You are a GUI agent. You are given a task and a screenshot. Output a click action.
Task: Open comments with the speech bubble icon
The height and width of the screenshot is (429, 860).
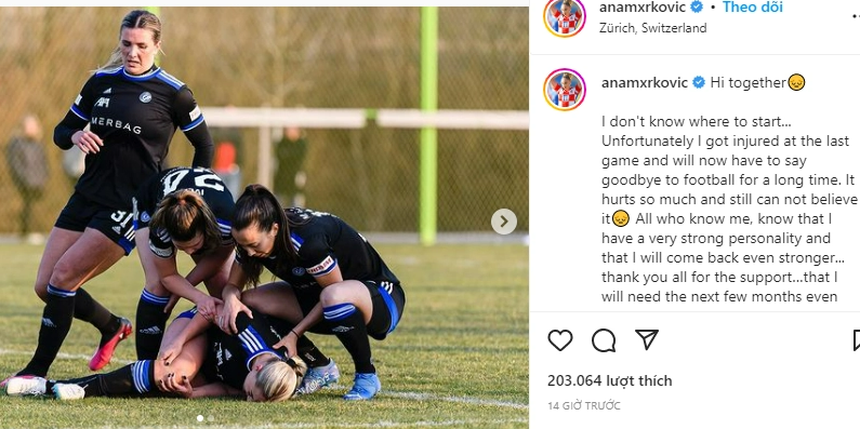pyautogui.click(x=603, y=341)
